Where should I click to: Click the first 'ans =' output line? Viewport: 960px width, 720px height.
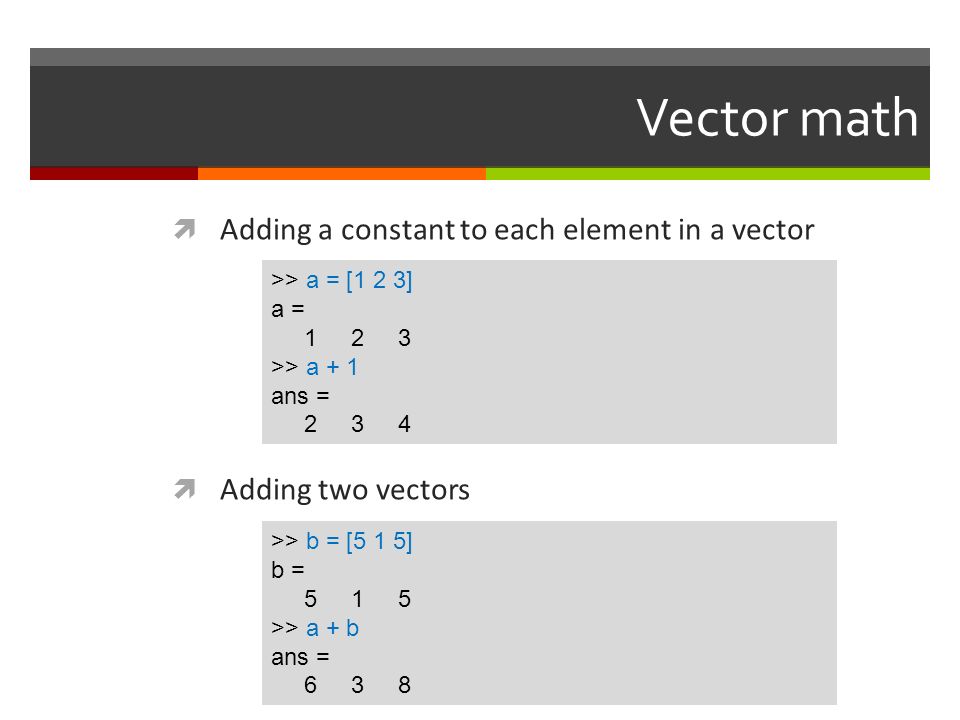pos(301,397)
